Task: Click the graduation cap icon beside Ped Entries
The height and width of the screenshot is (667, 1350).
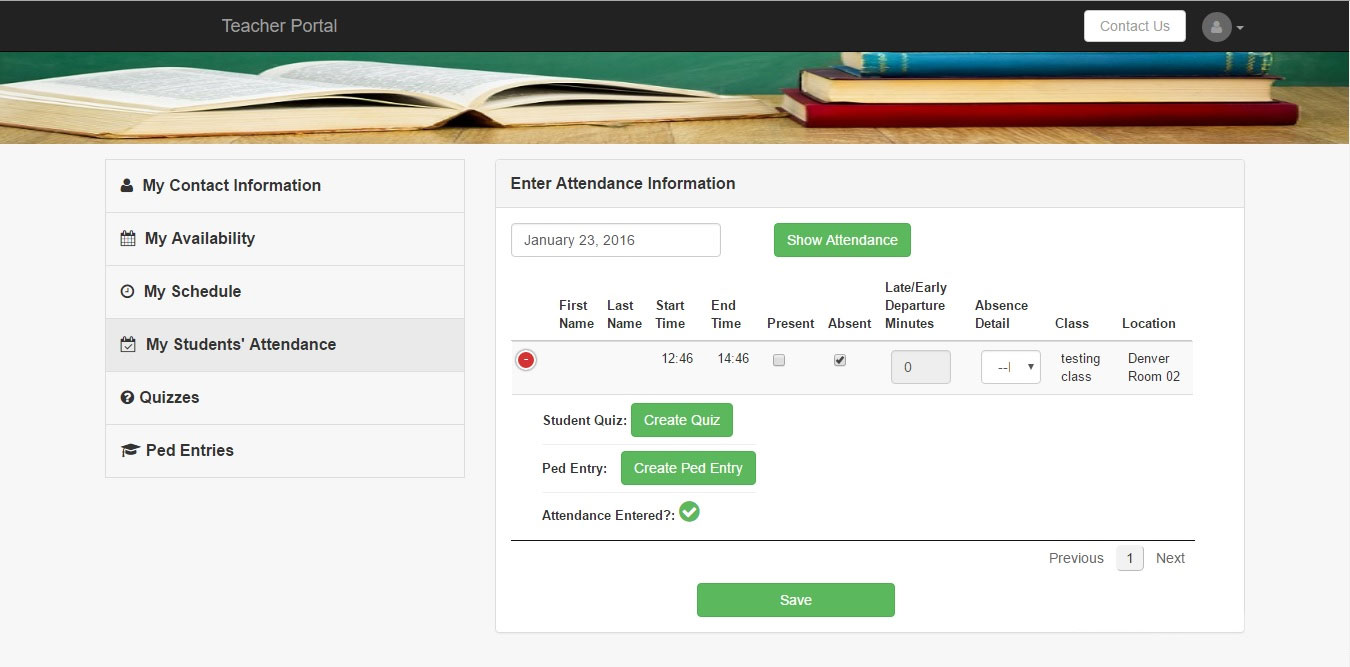Action: tap(129, 451)
